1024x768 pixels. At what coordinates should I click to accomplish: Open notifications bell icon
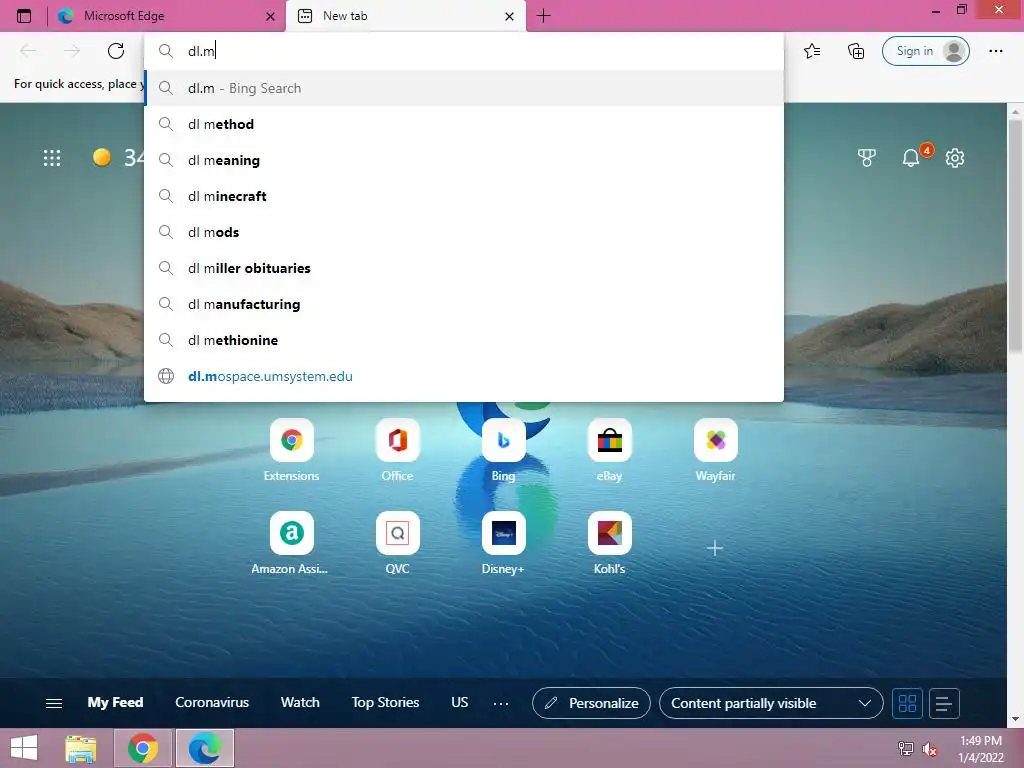(x=911, y=157)
